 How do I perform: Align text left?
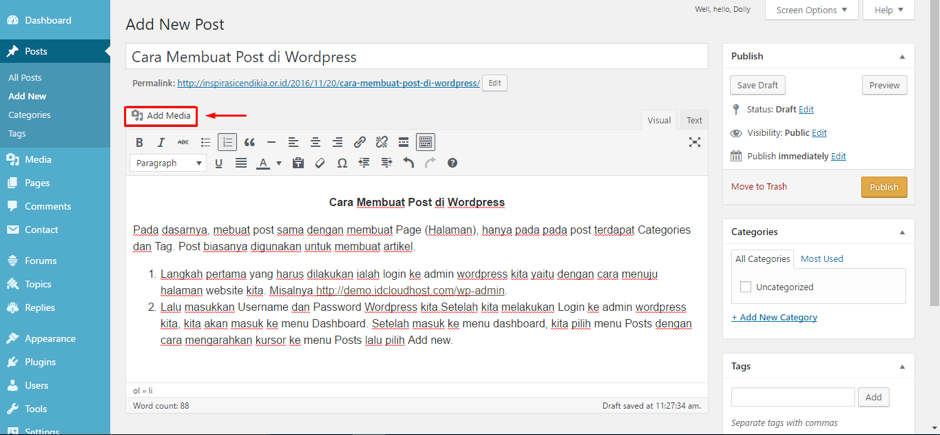(293, 143)
